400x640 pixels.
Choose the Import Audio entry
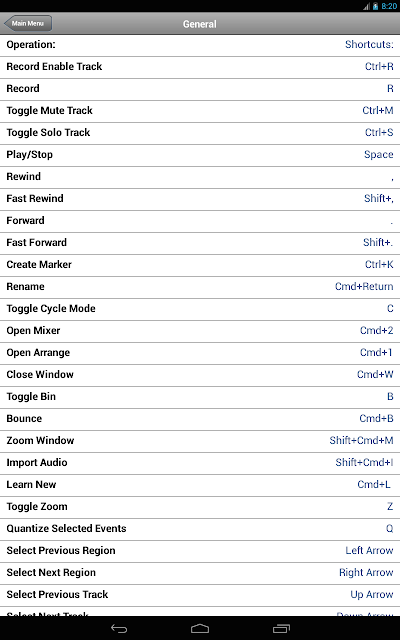pos(200,464)
